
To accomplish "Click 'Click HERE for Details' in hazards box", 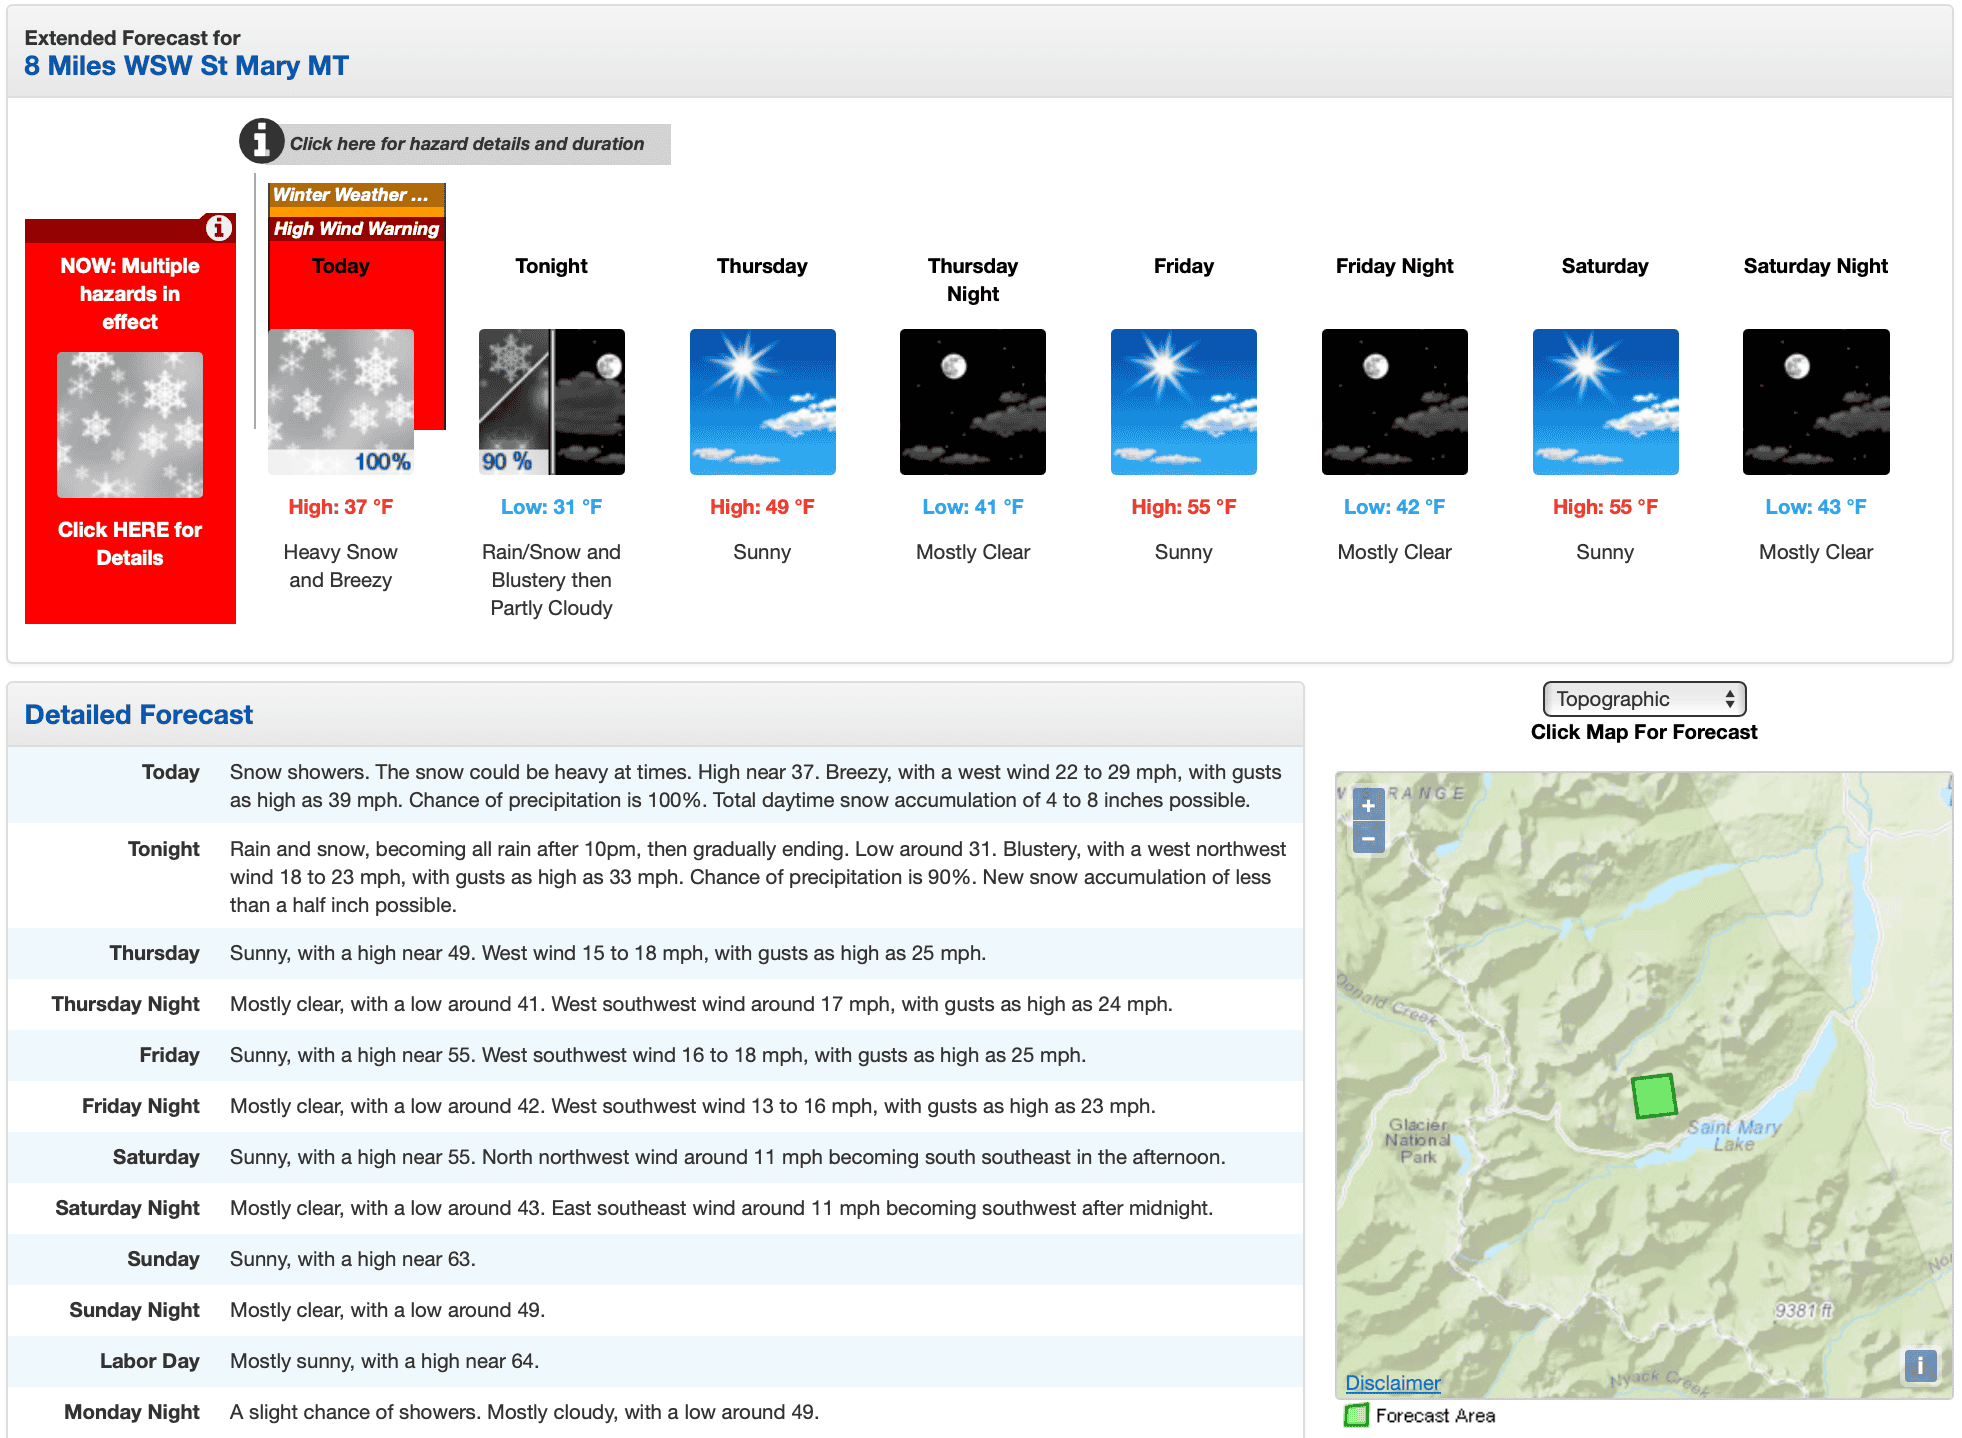I will coord(130,544).
